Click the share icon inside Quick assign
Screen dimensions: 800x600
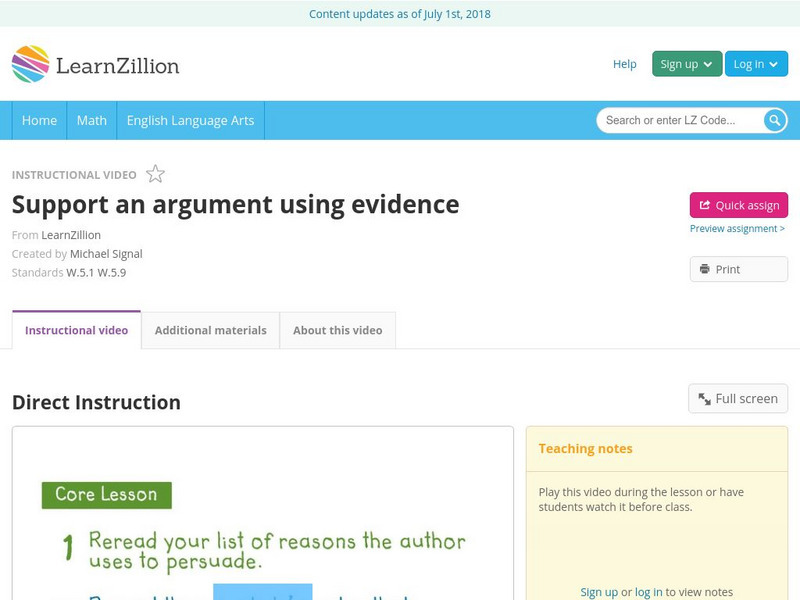tap(706, 205)
